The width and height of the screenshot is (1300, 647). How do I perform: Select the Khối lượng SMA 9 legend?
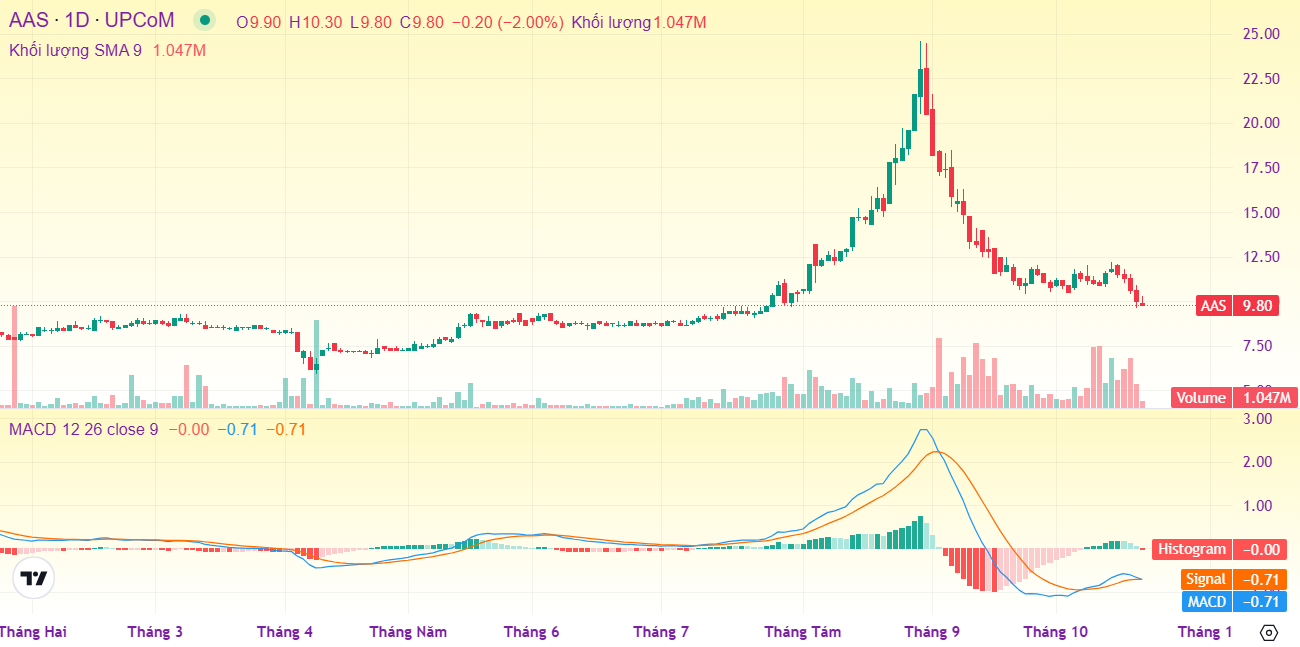coord(75,50)
